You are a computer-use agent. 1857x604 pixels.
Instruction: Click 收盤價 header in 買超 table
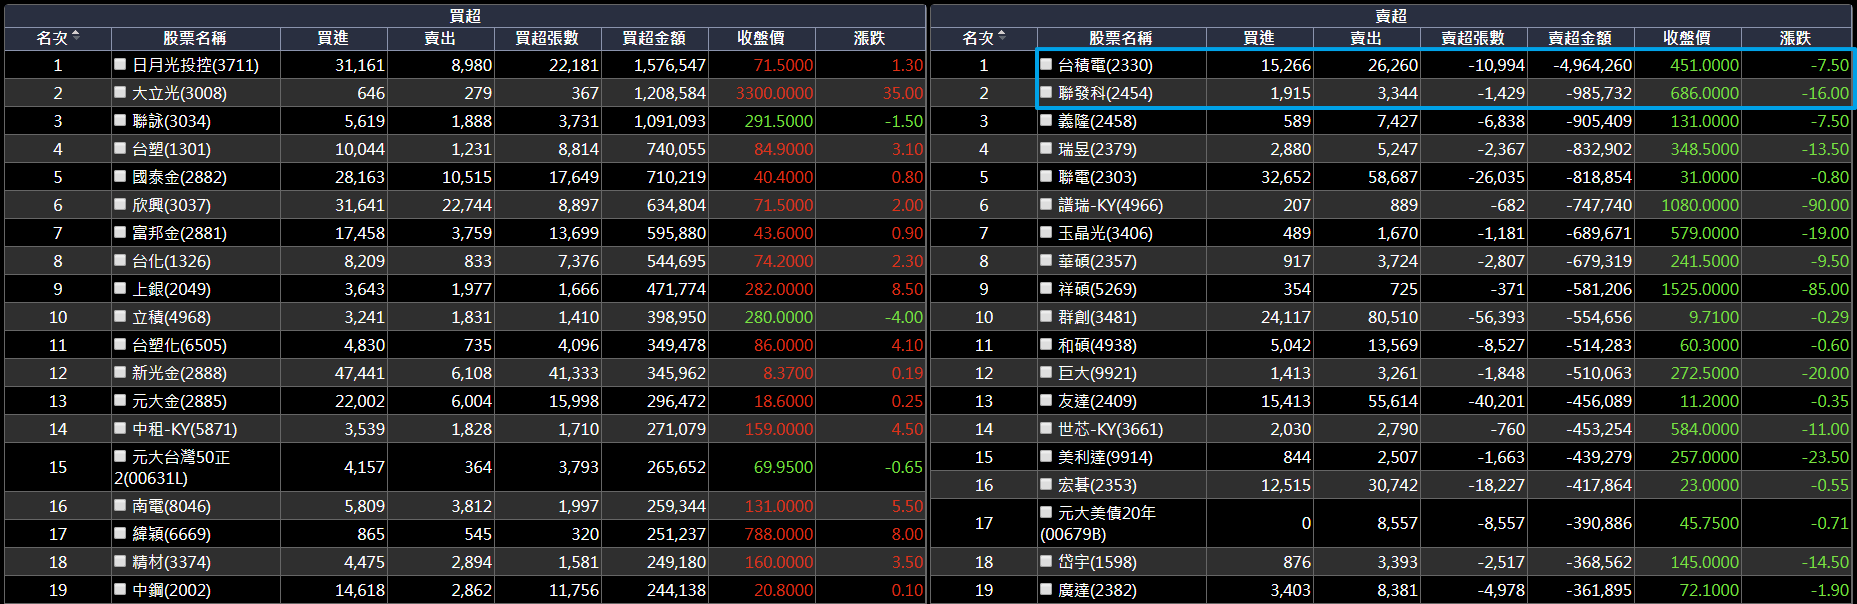pos(761,38)
